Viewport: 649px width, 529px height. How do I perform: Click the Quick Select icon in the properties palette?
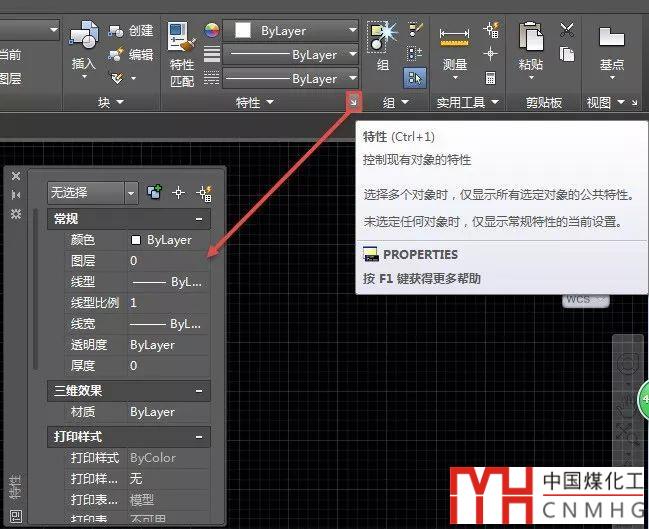click(205, 192)
